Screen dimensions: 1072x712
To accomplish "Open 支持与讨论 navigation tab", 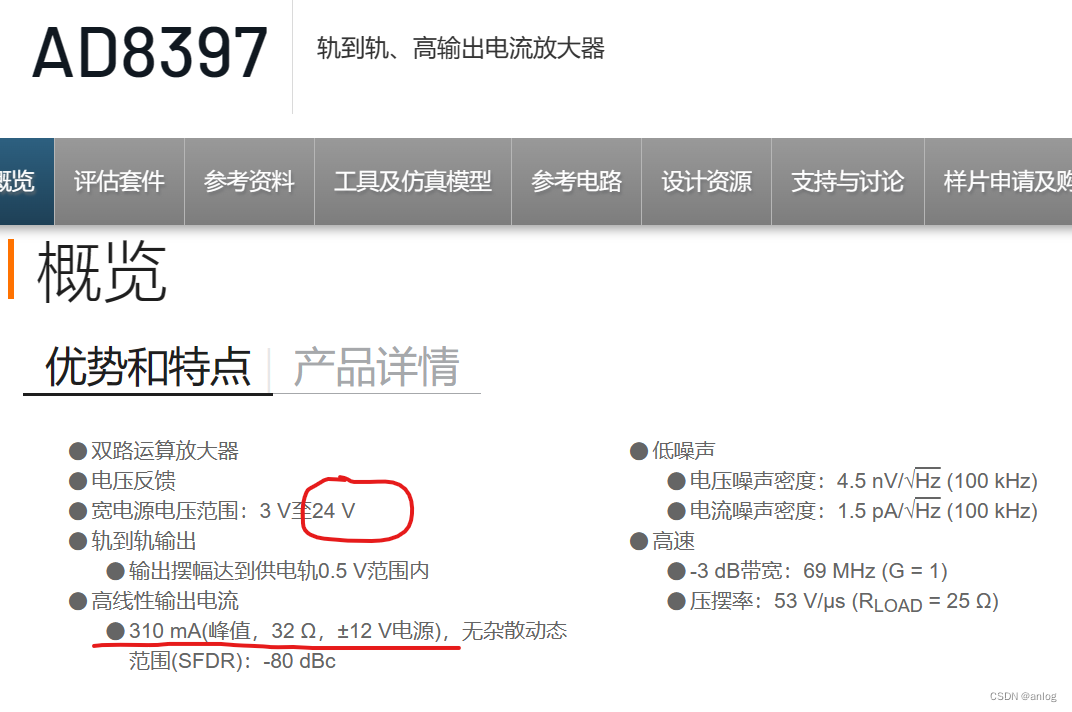I will pos(848,181).
